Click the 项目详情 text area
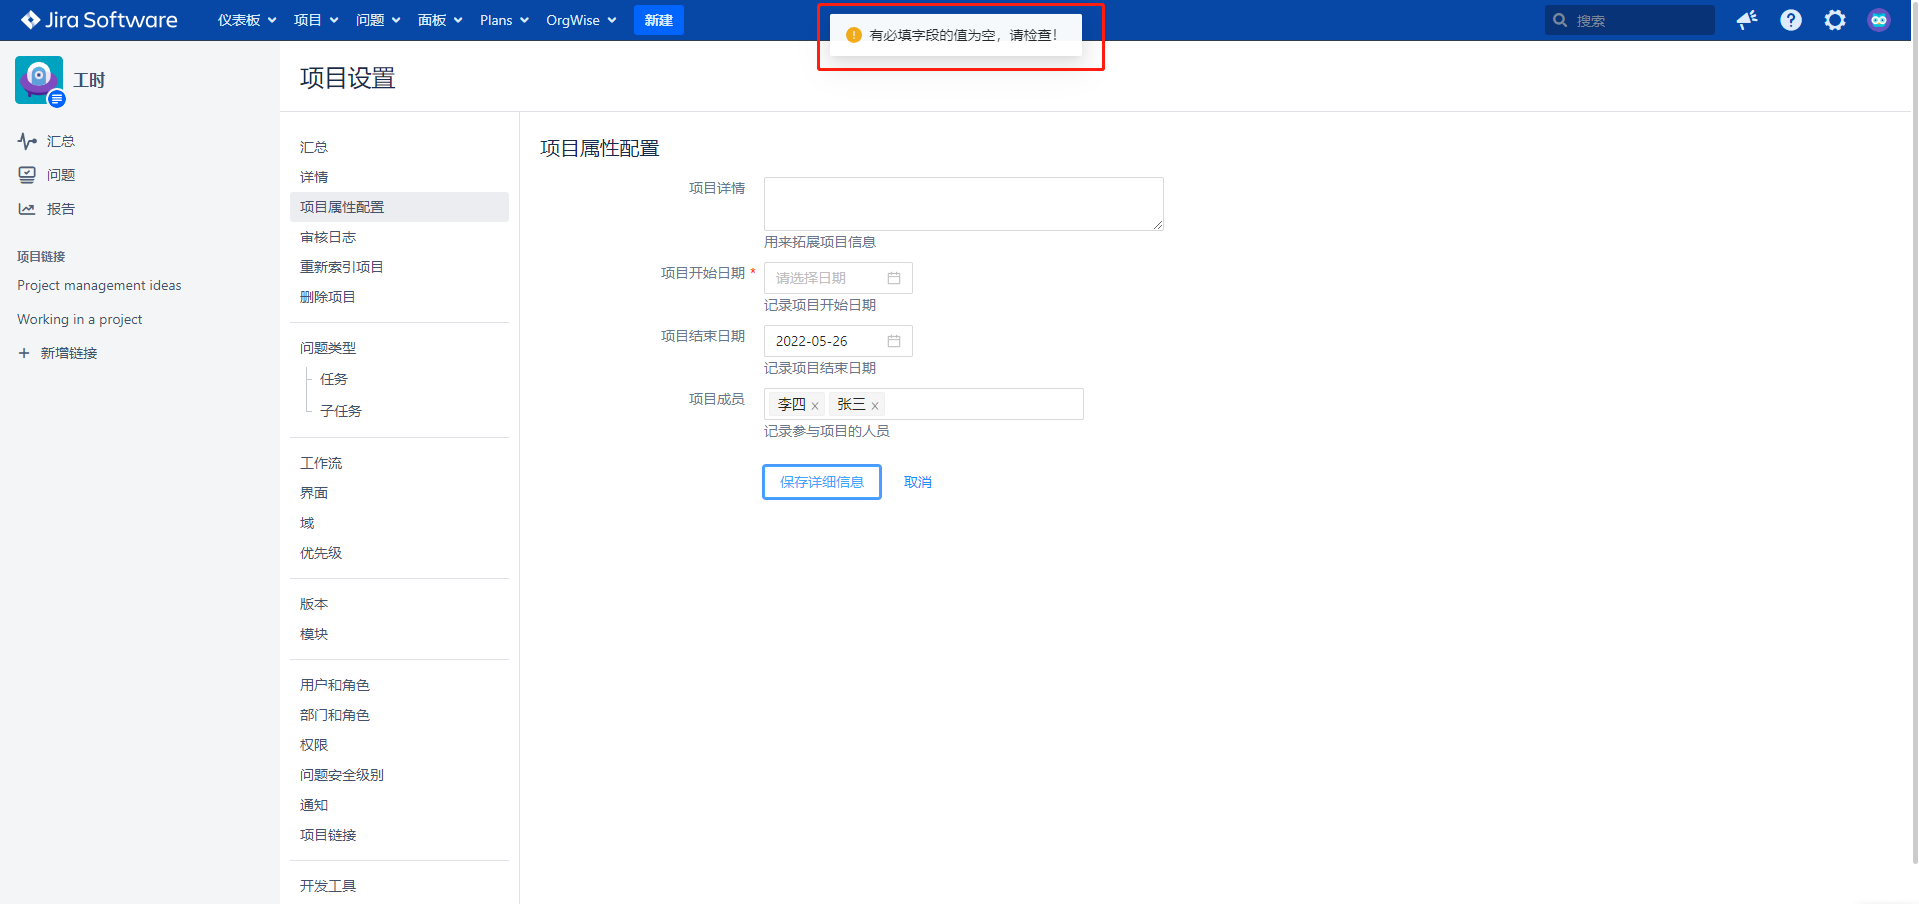The height and width of the screenshot is (904, 1919). (x=963, y=204)
